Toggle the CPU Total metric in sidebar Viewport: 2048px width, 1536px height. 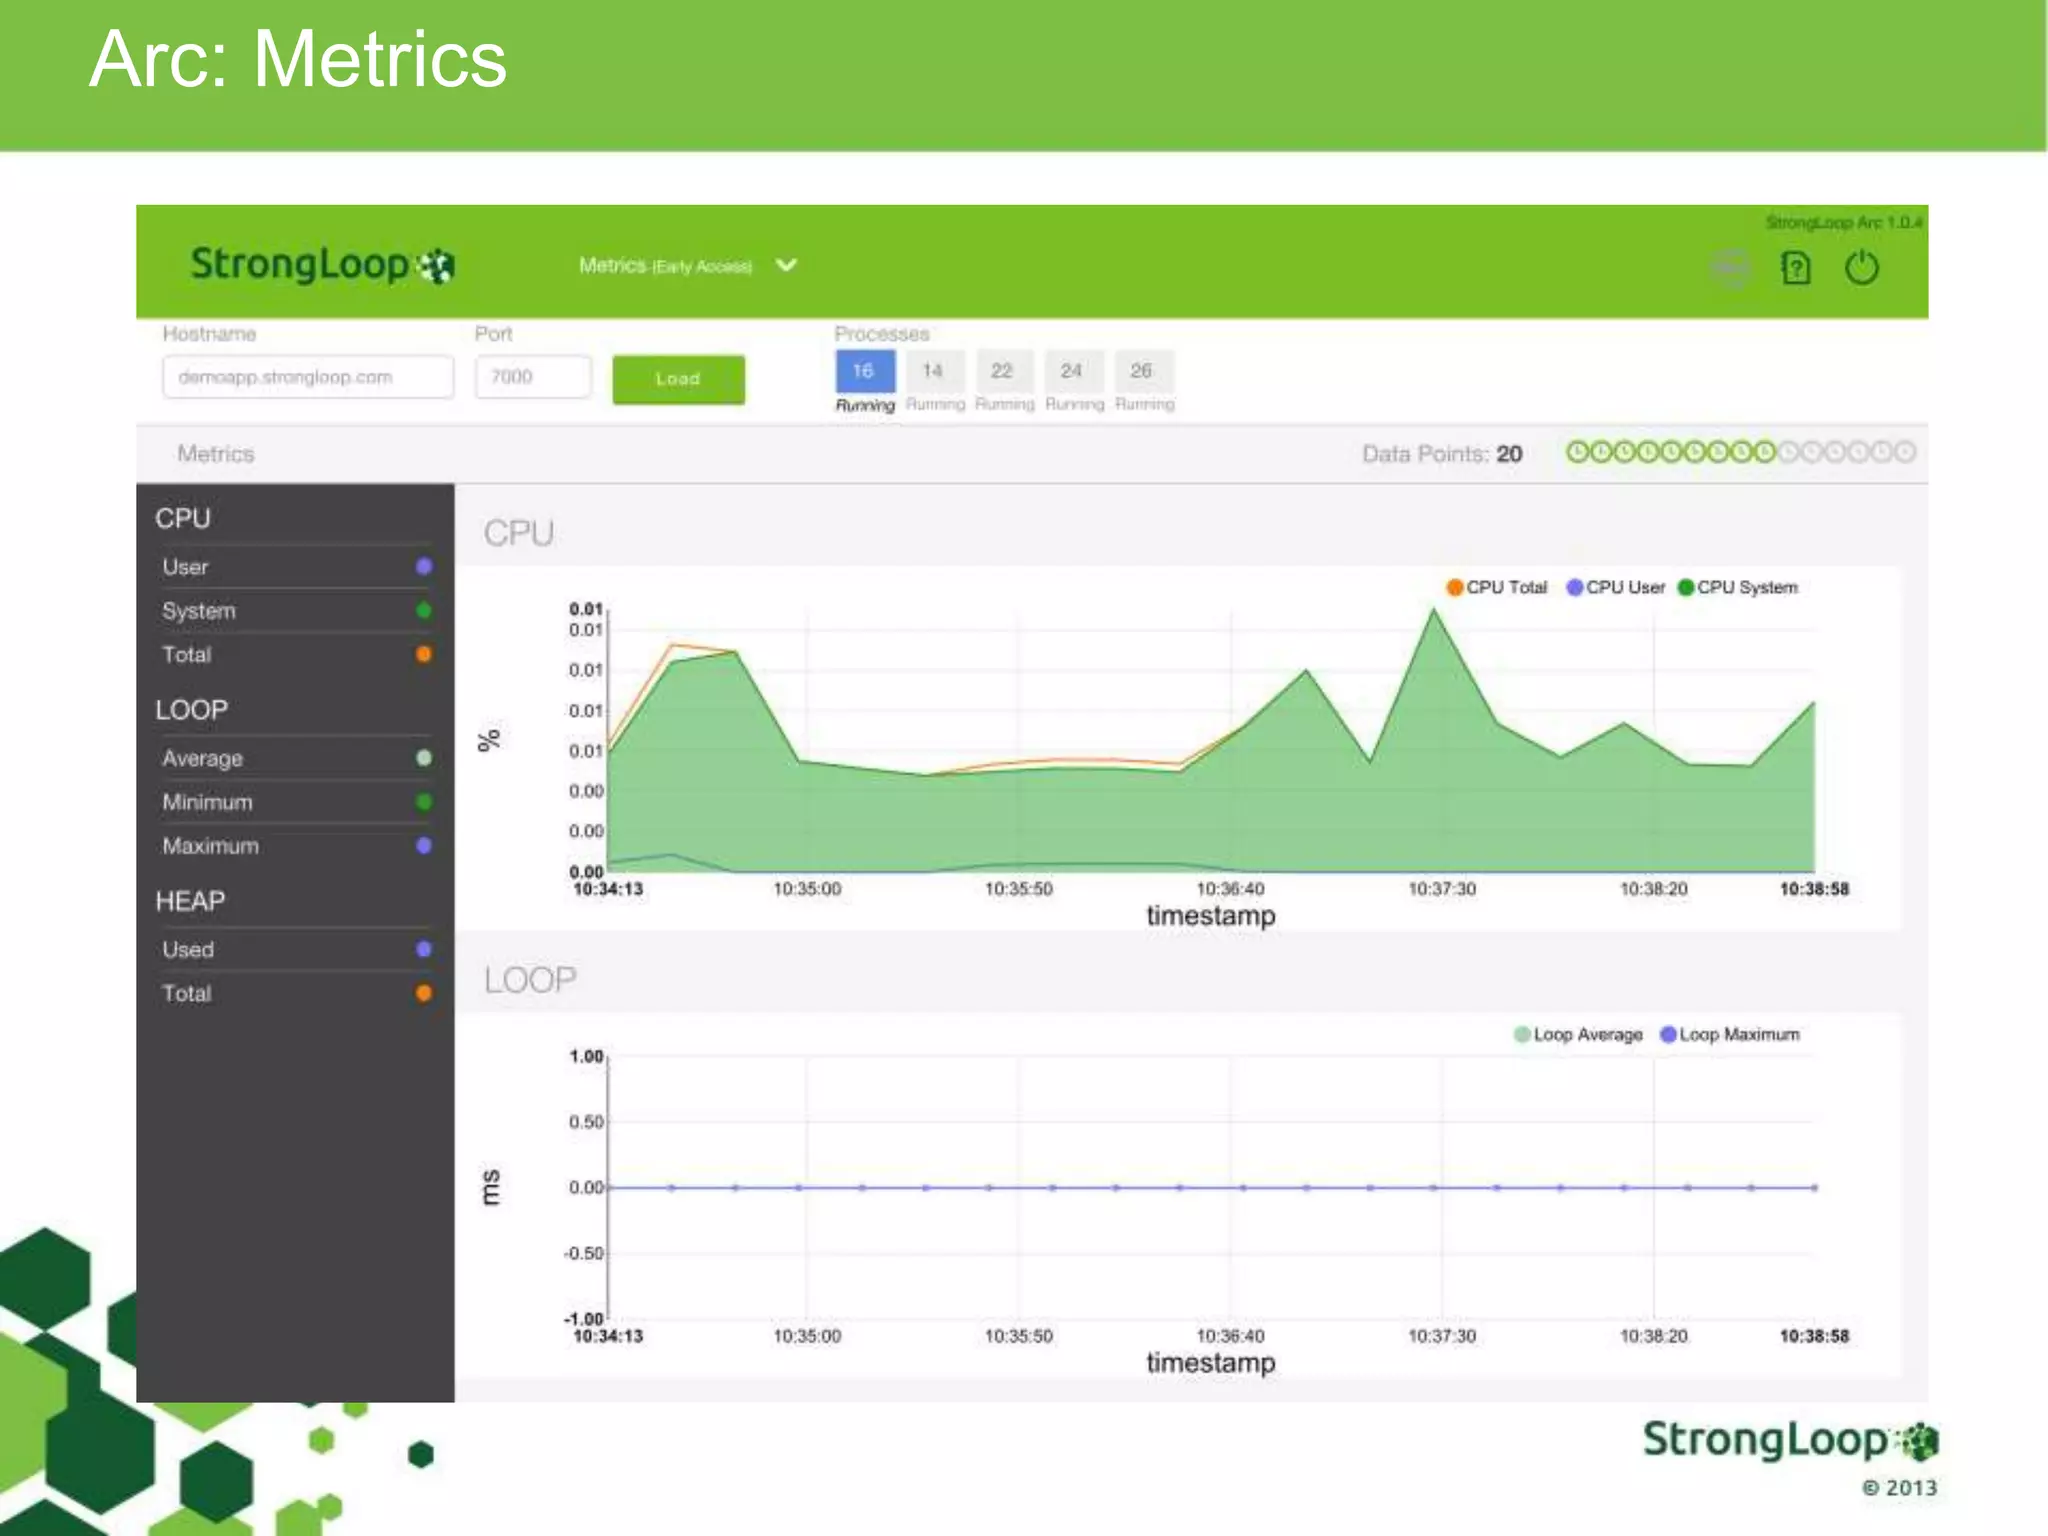click(296, 655)
